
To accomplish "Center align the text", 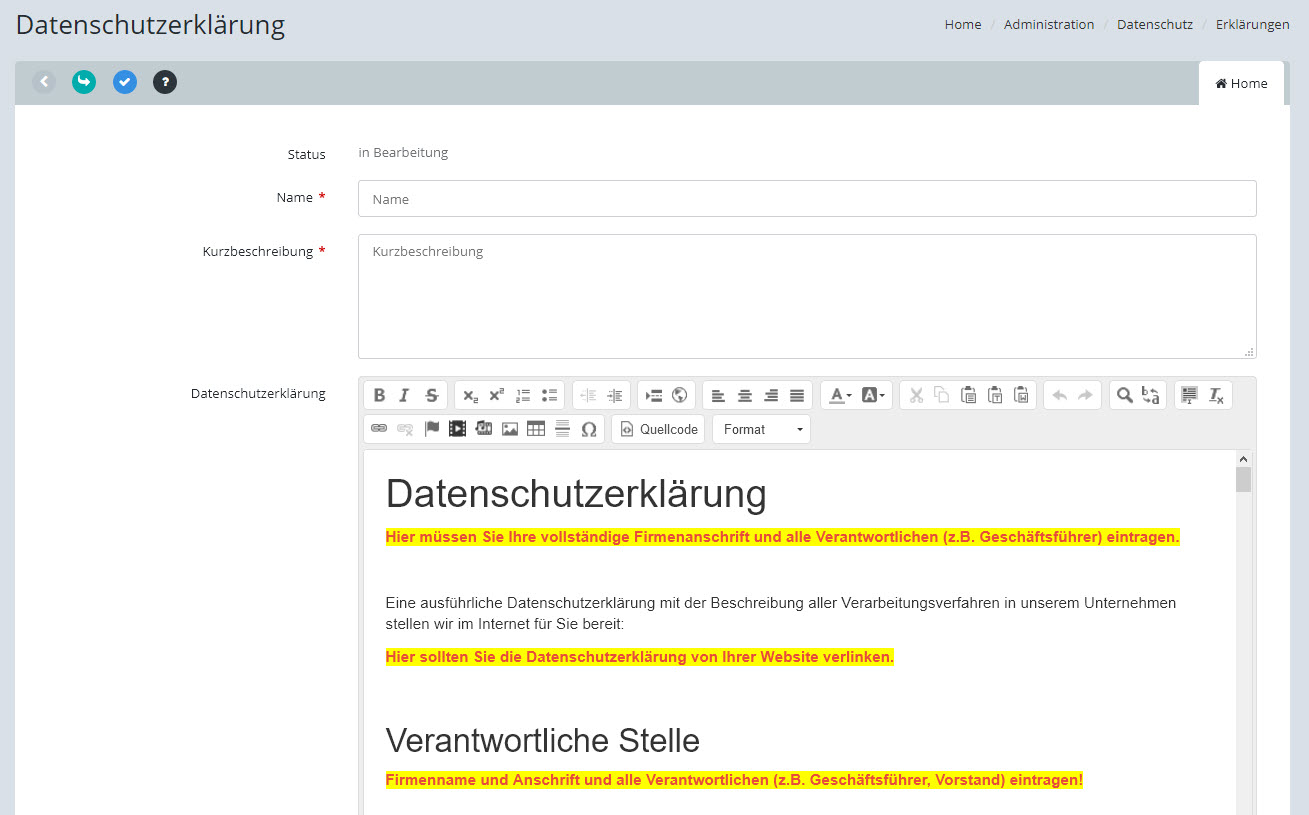I will pos(745,395).
